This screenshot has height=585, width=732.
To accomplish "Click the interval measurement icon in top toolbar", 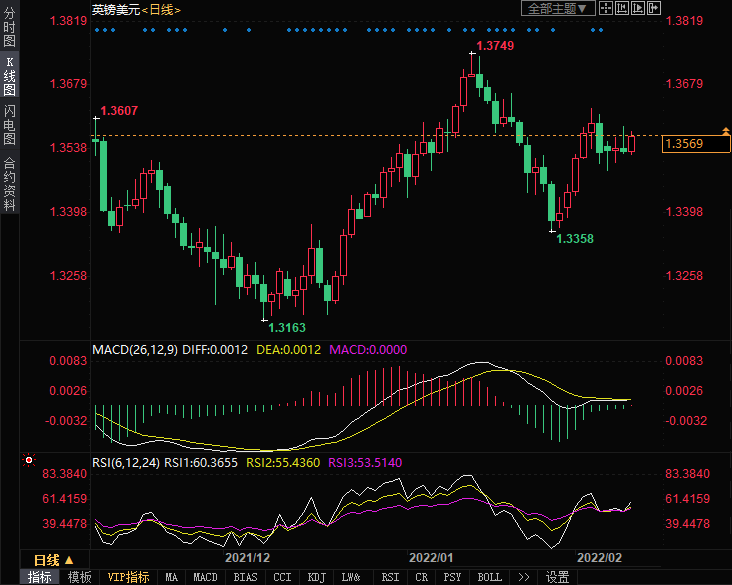I will 623,8.
